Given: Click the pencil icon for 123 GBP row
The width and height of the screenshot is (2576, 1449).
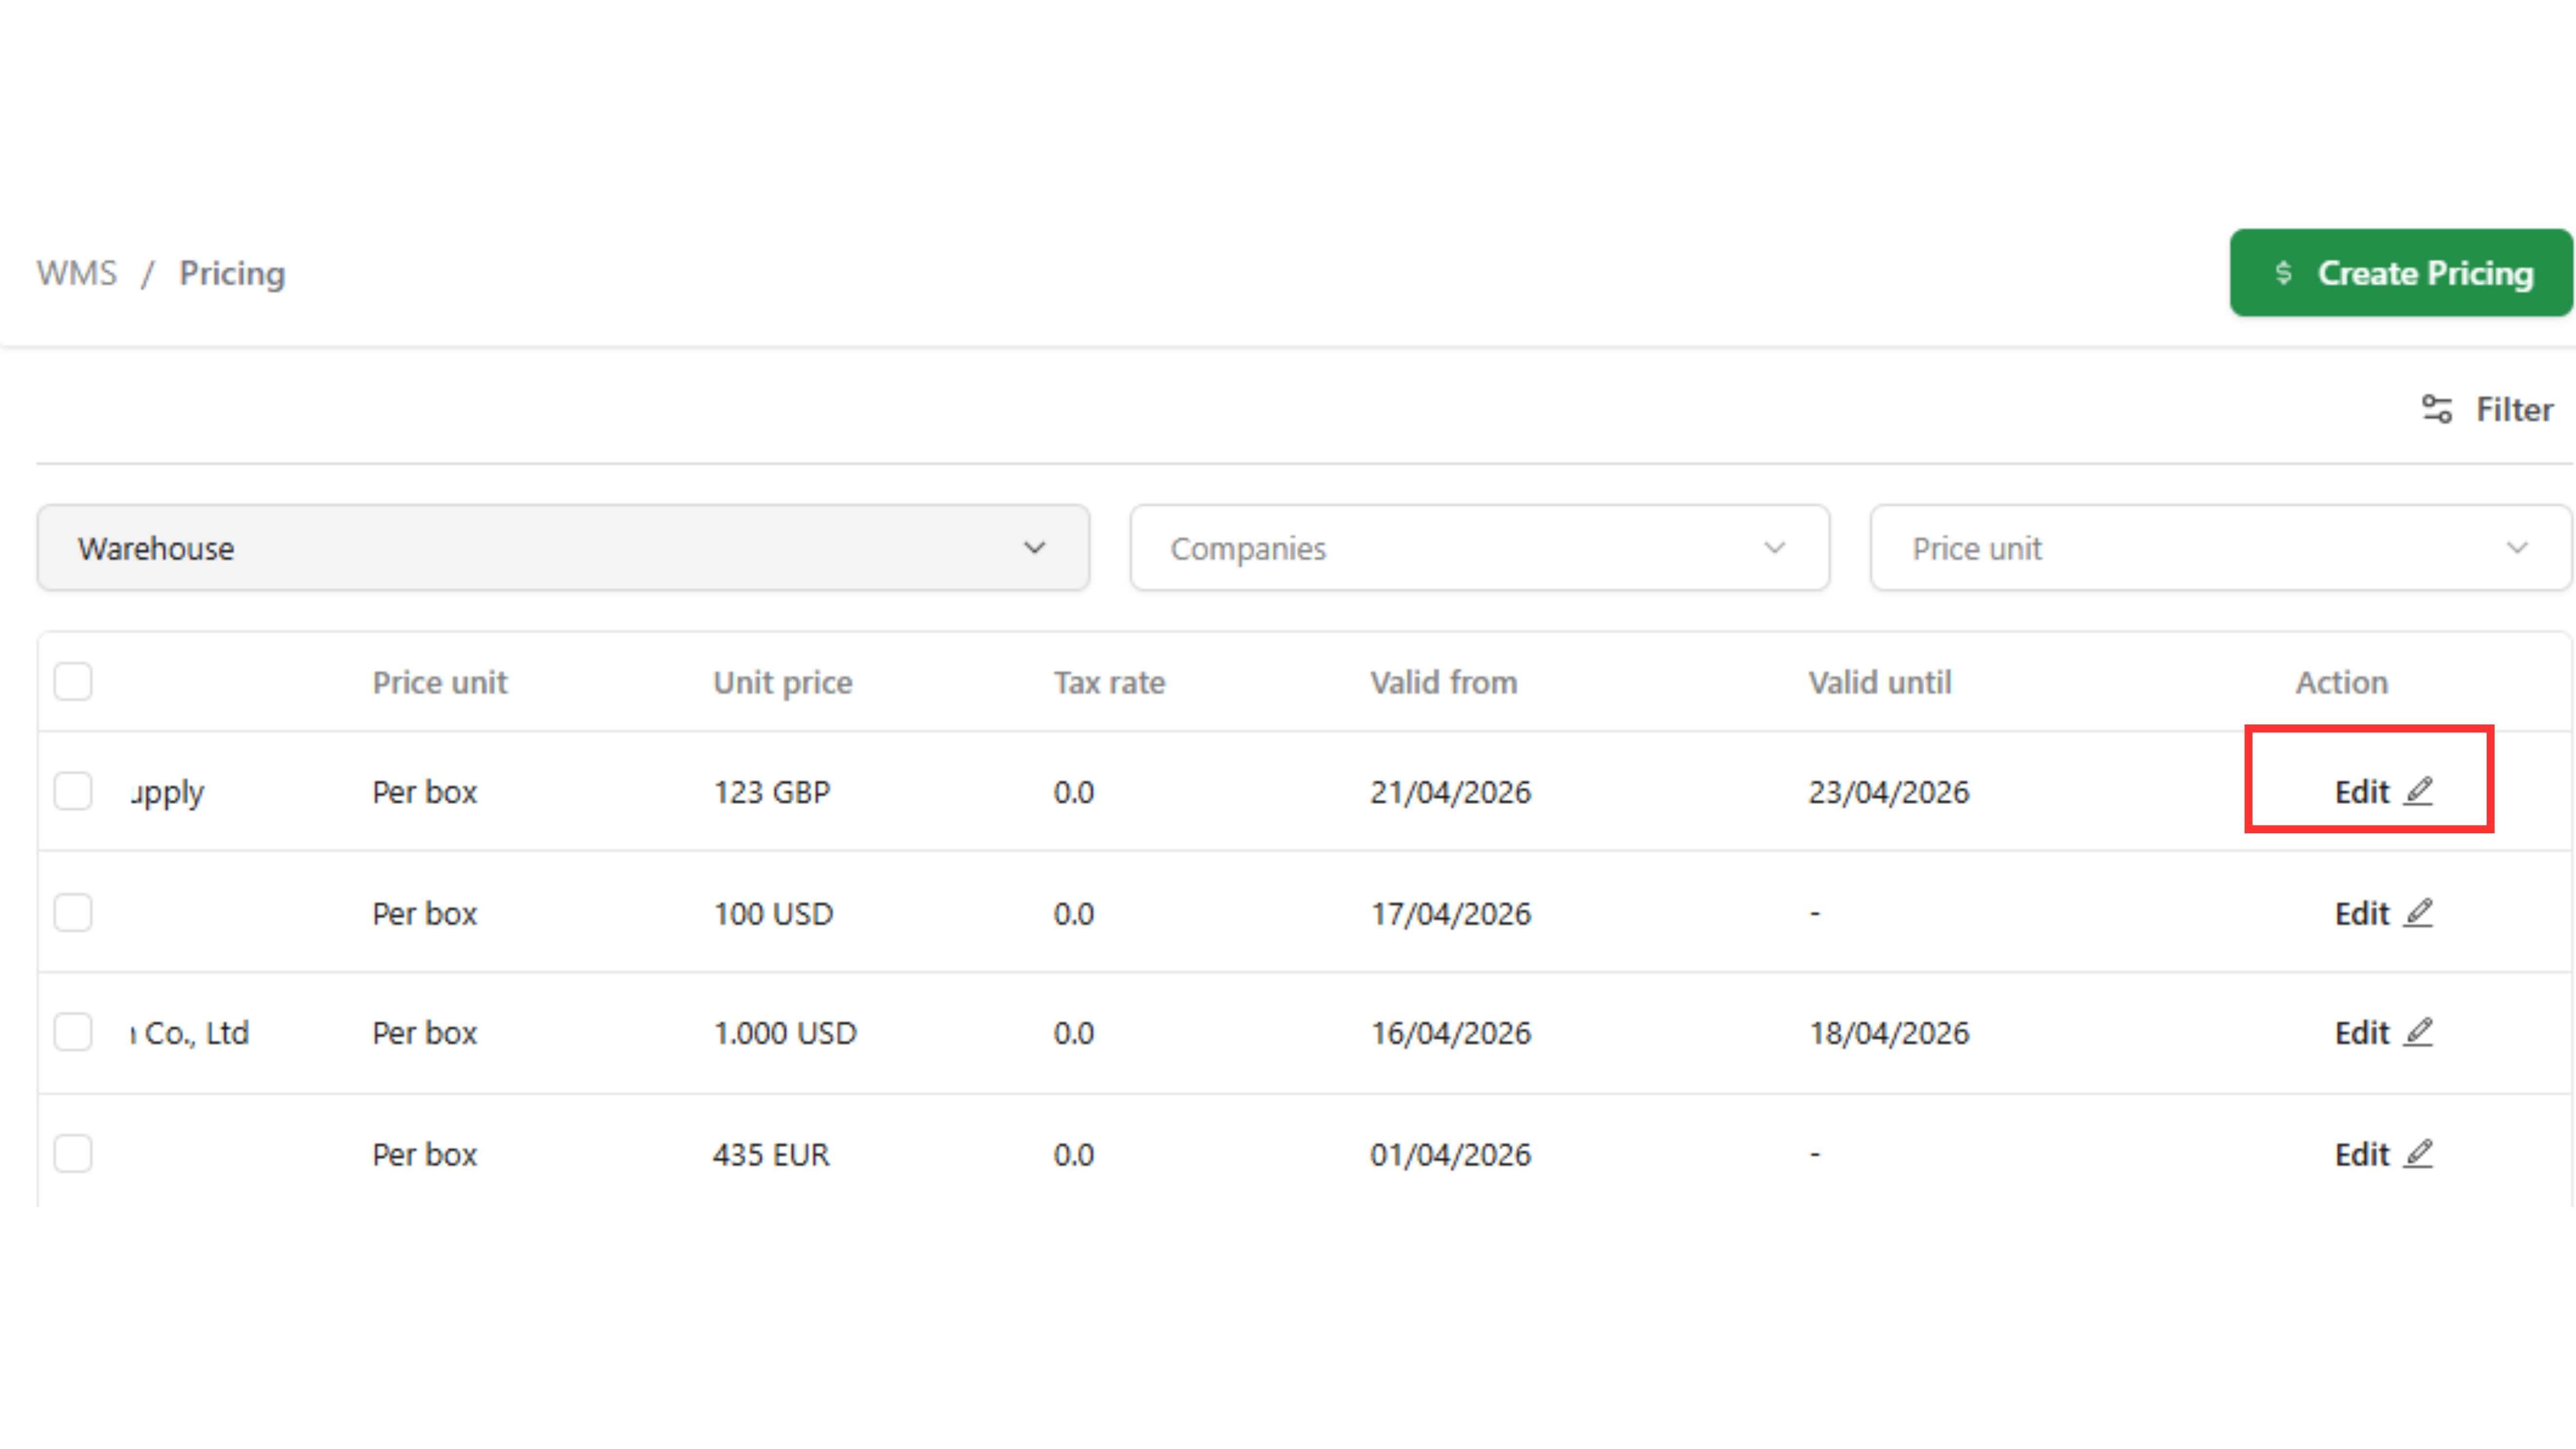Looking at the screenshot, I should [2418, 791].
